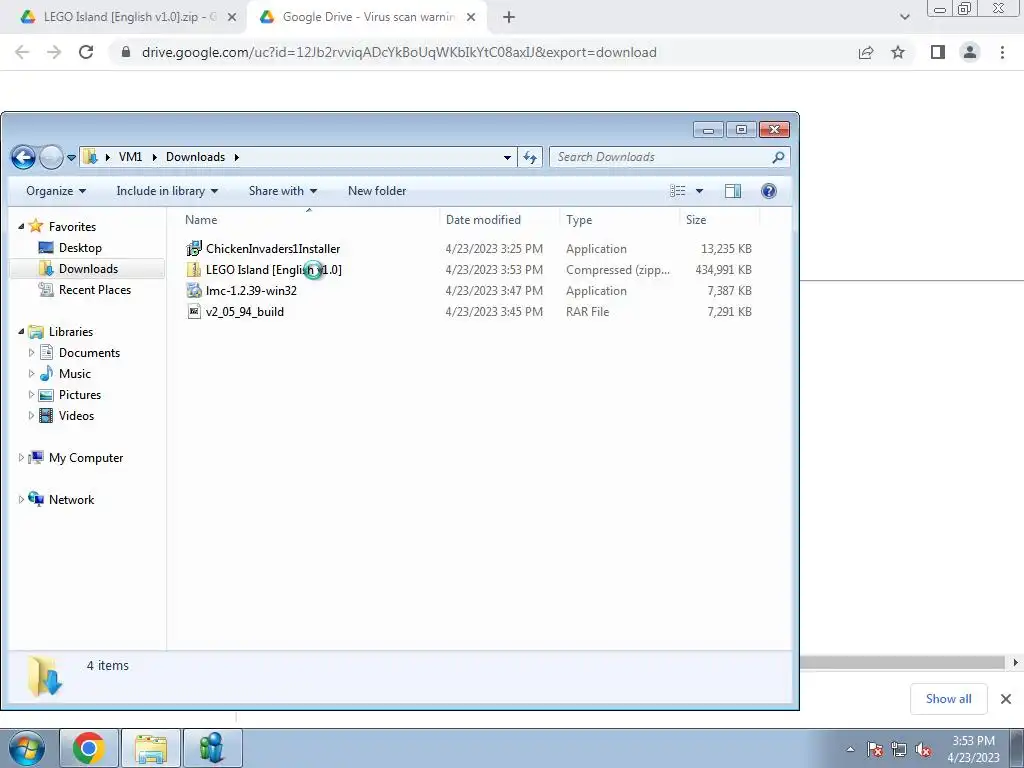This screenshot has width=1024, height=768.
Task: Click Chrome reload button
Action: (x=86, y=52)
